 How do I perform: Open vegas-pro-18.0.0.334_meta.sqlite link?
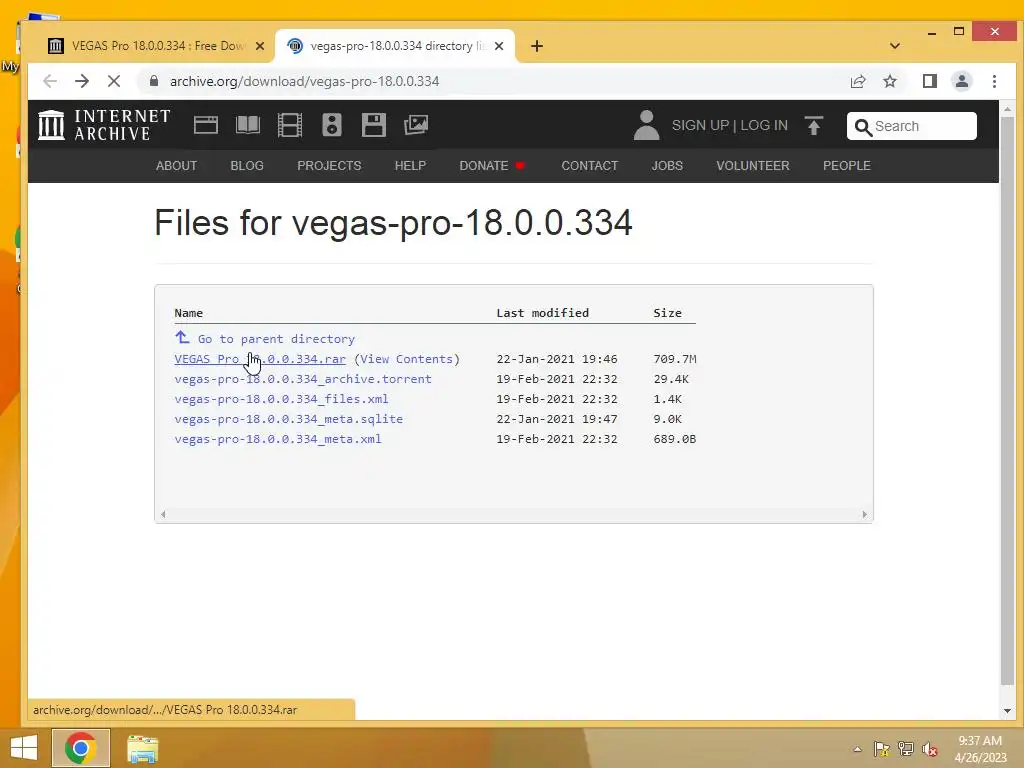tap(289, 419)
